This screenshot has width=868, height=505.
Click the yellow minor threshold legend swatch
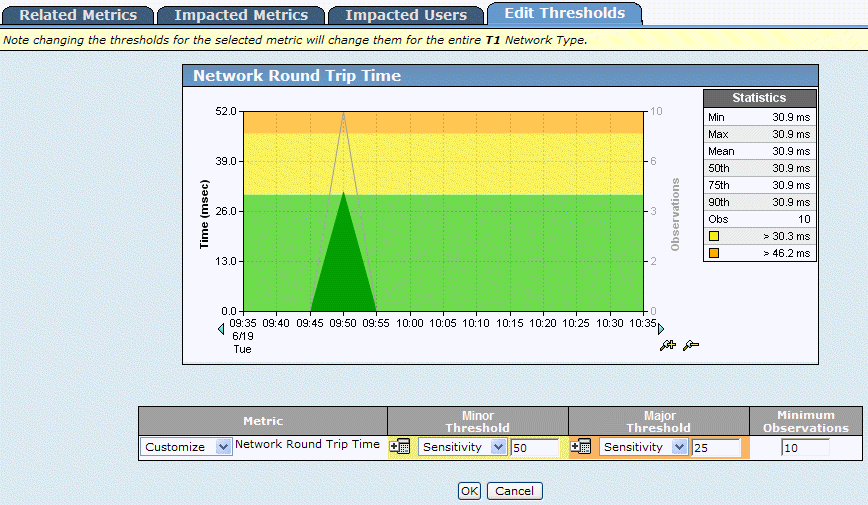coord(714,236)
